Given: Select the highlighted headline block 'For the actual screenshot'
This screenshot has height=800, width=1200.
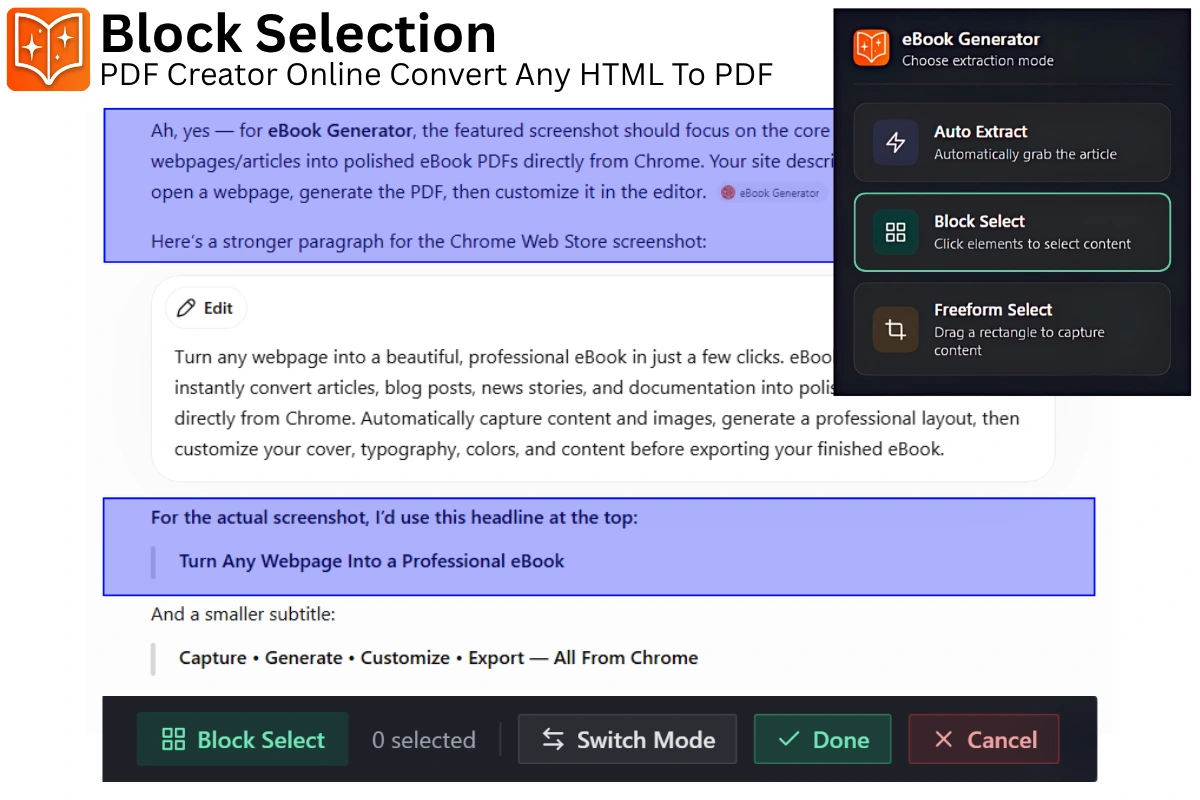Looking at the screenshot, I should click(599, 547).
